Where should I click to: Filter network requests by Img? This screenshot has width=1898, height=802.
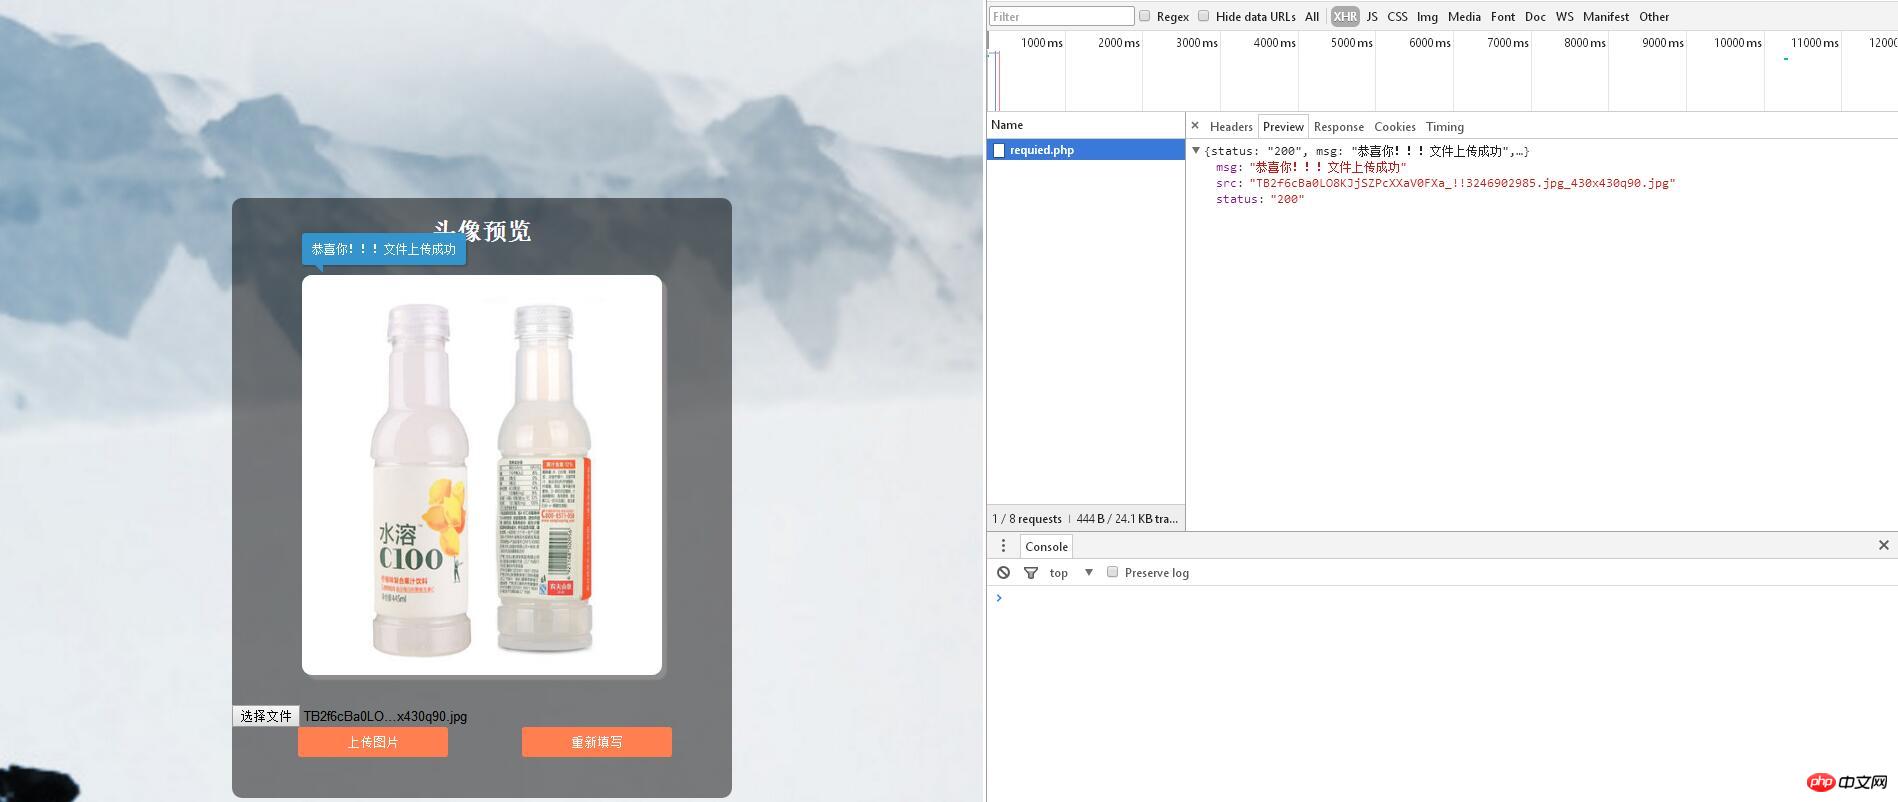pyautogui.click(x=1427, y=17)
